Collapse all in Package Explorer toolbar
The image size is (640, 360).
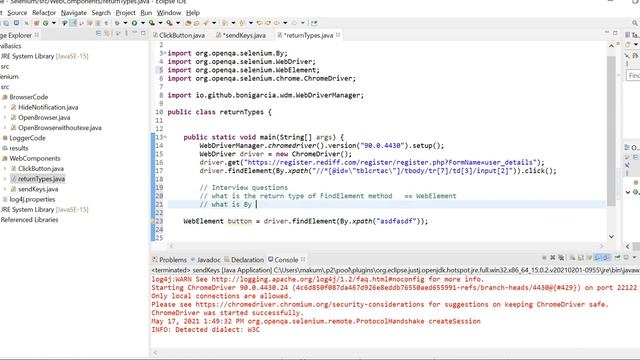[98, 34]
